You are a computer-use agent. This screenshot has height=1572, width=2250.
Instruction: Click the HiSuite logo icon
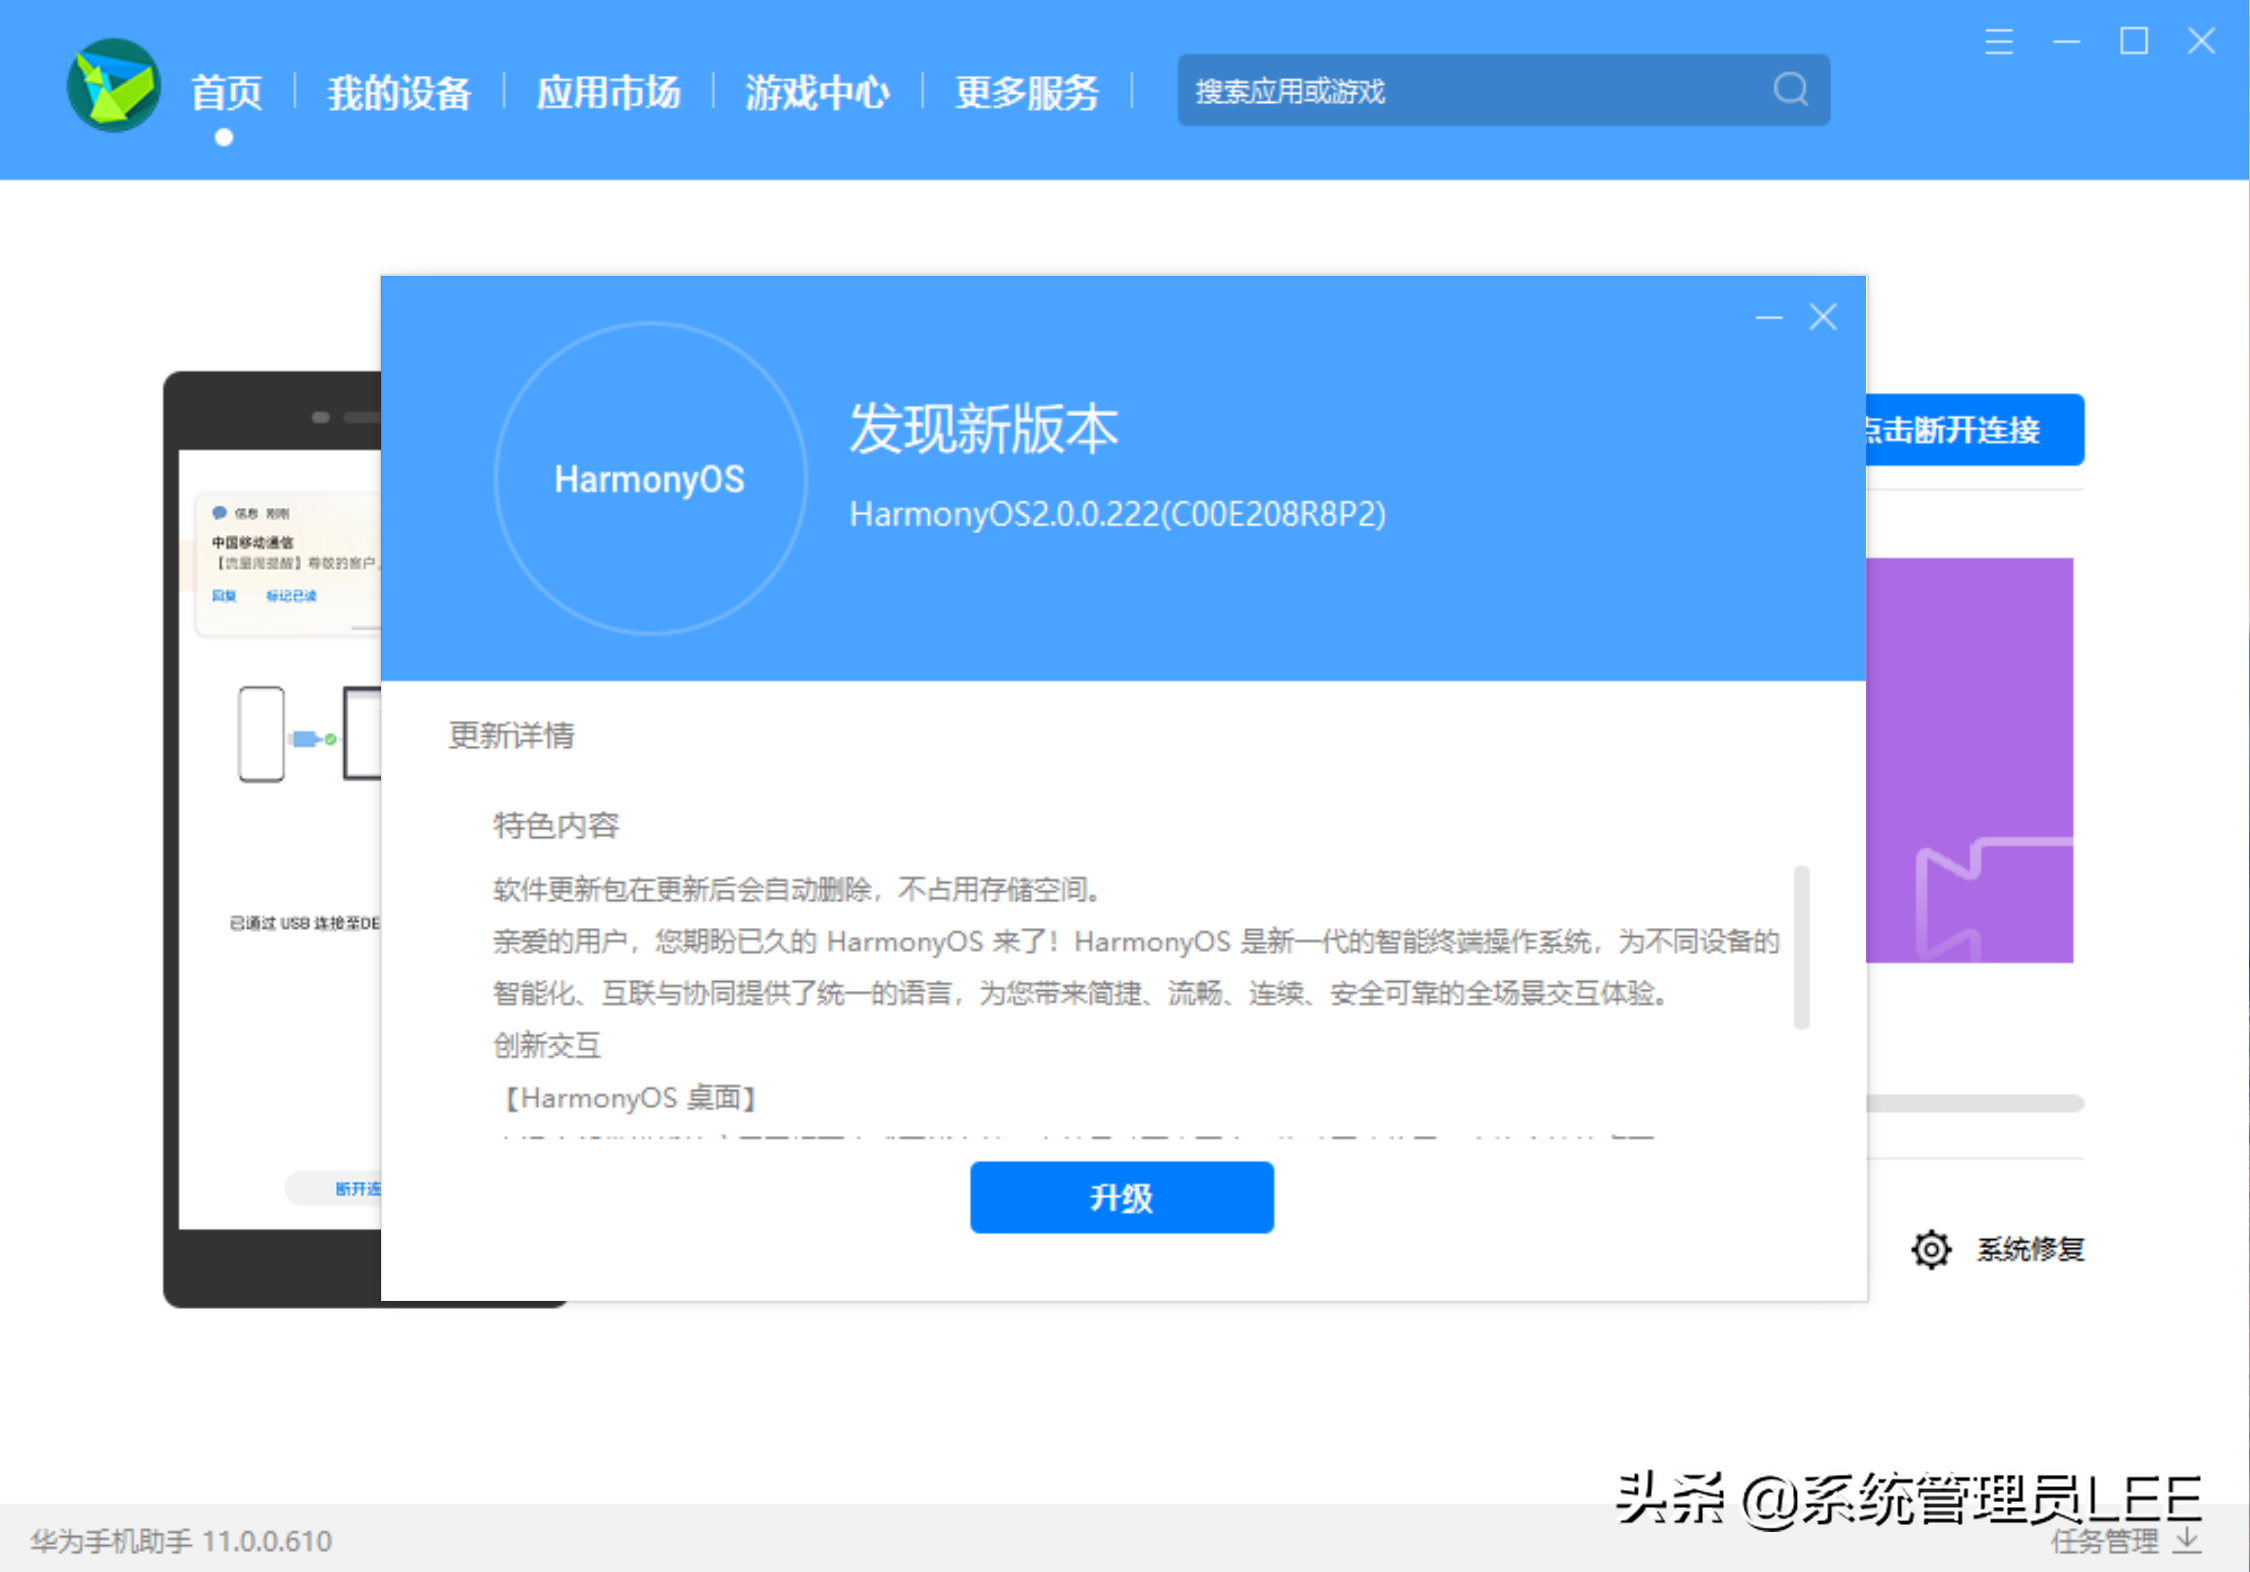[x=113, y=85]
